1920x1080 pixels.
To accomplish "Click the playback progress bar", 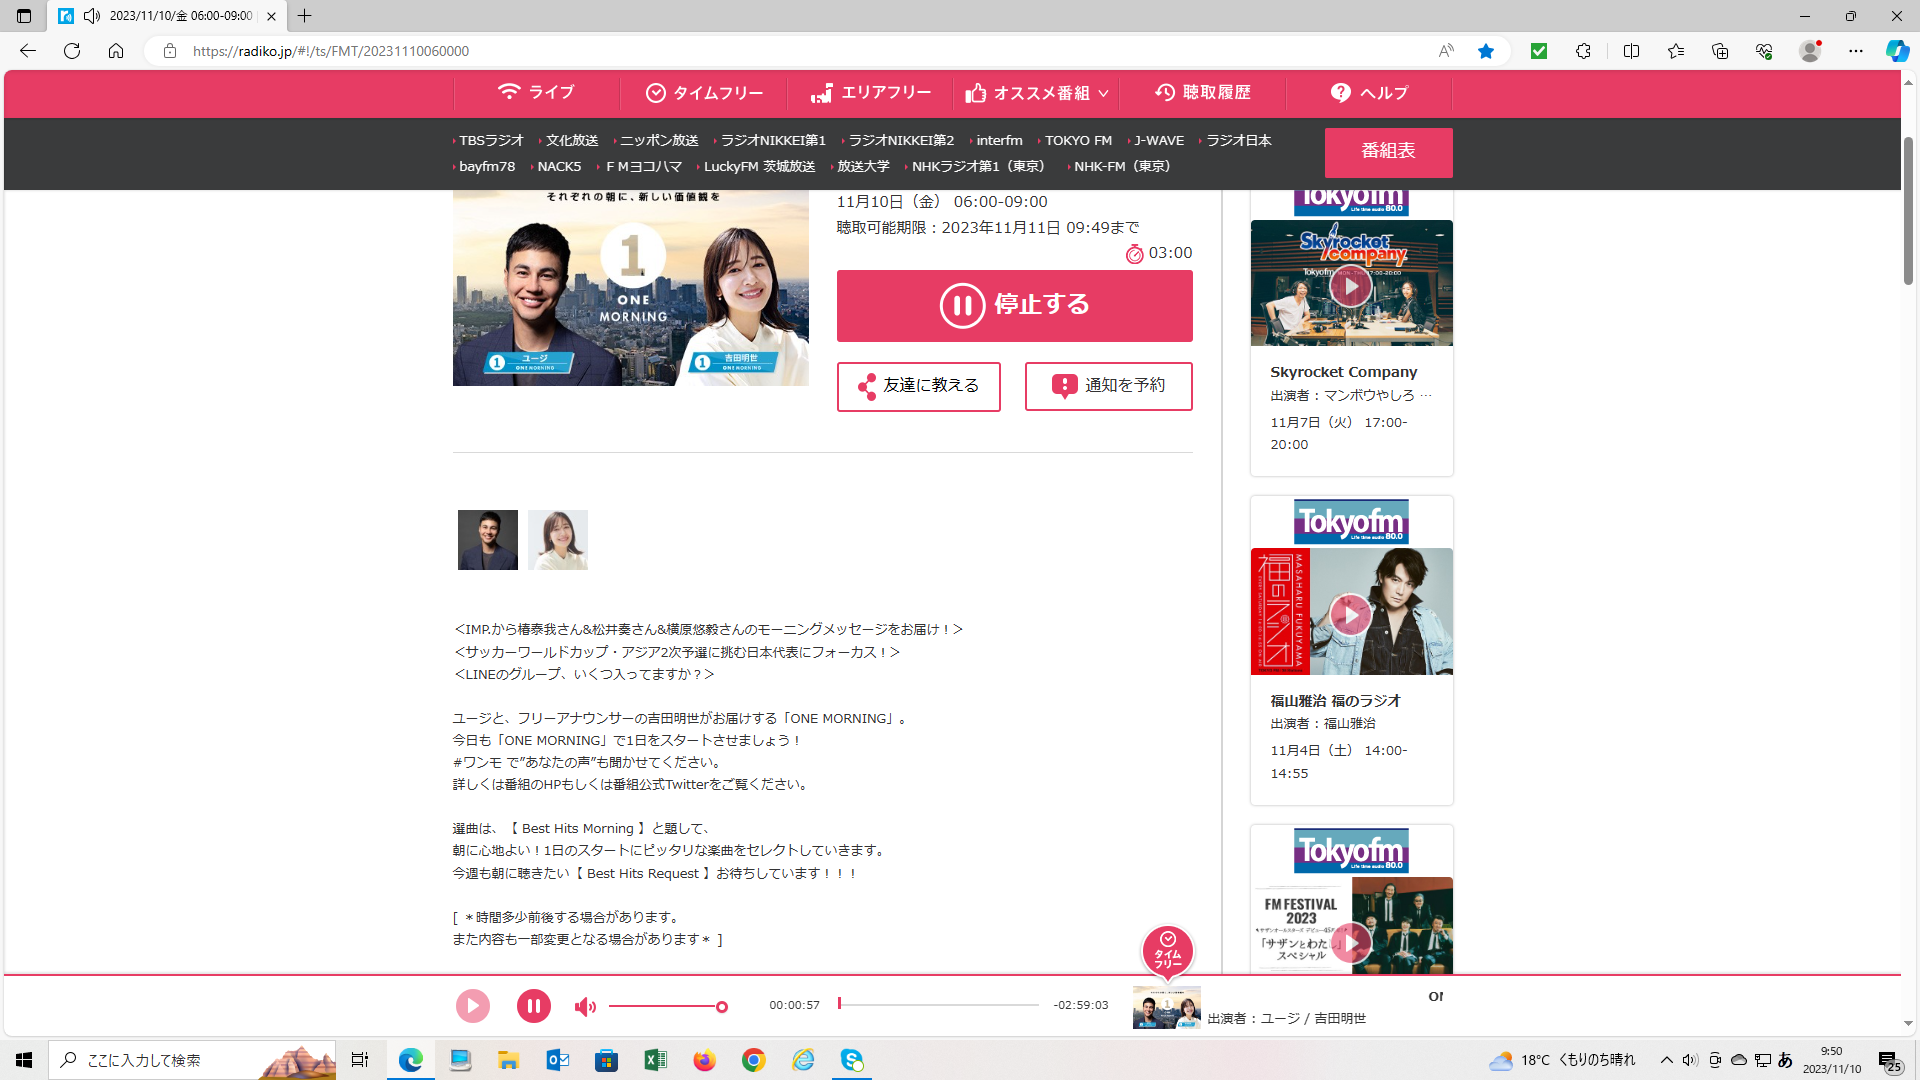I will (938, 1004).
